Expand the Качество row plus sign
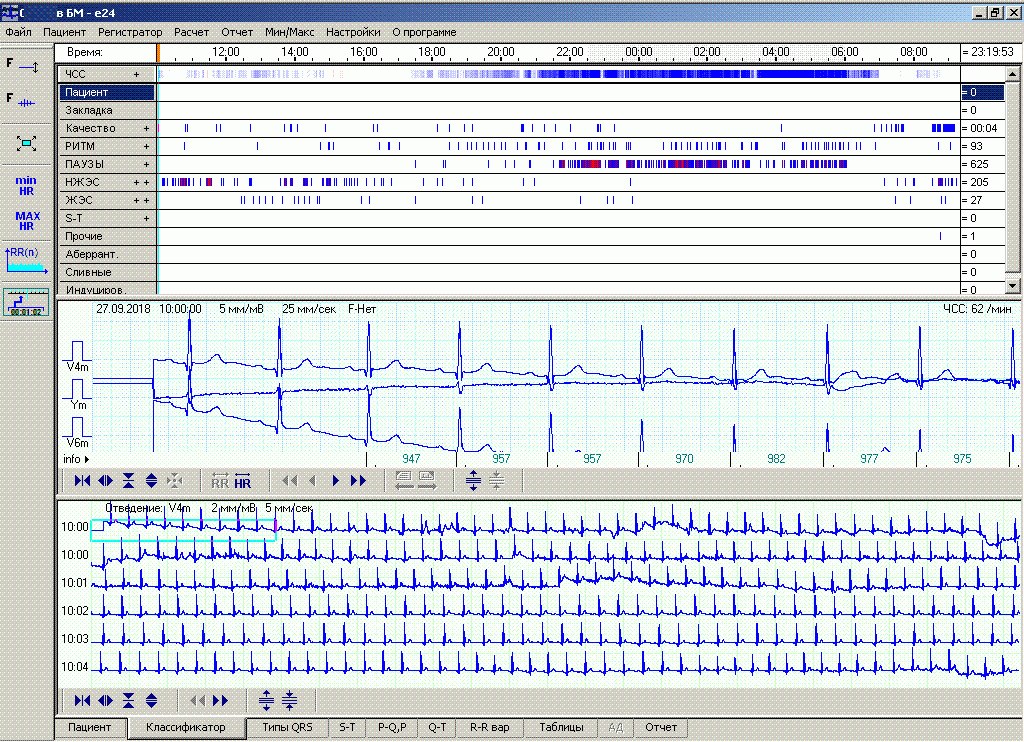 tap(146, 129)
